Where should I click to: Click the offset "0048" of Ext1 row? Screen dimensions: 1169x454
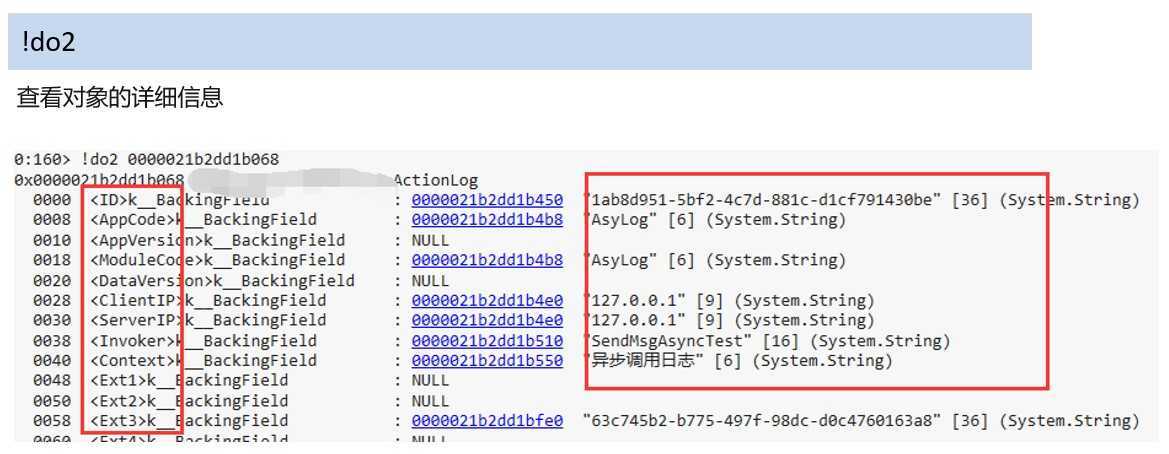(52, 381)
